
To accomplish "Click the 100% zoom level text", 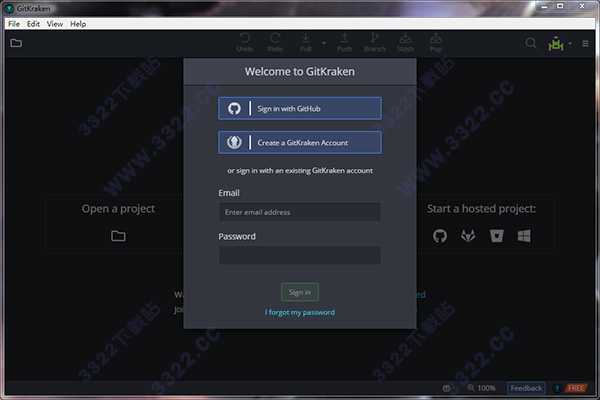I will pos(486,388).
